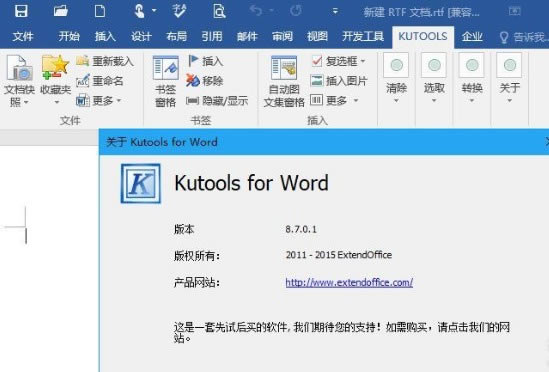
Task: Open 更多 menu in 文件 group
Action: [99, 101]
